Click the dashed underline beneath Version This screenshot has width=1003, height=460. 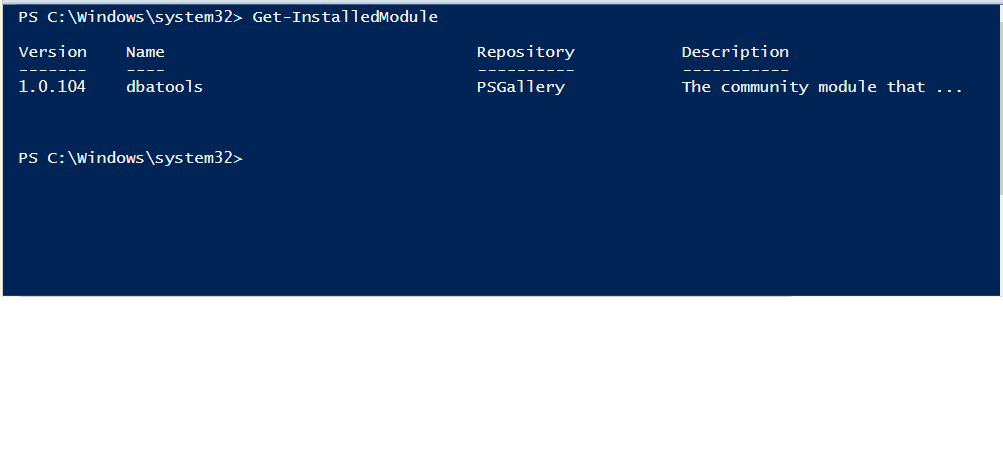coord(52,70)
